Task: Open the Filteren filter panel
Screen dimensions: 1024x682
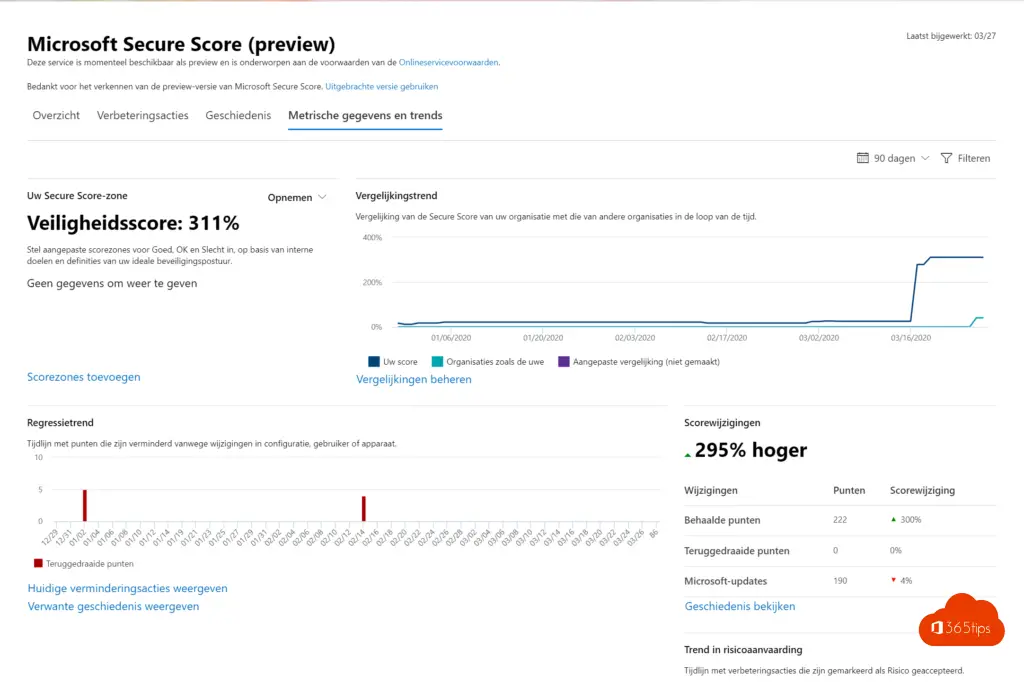Action: pos(965,158)
